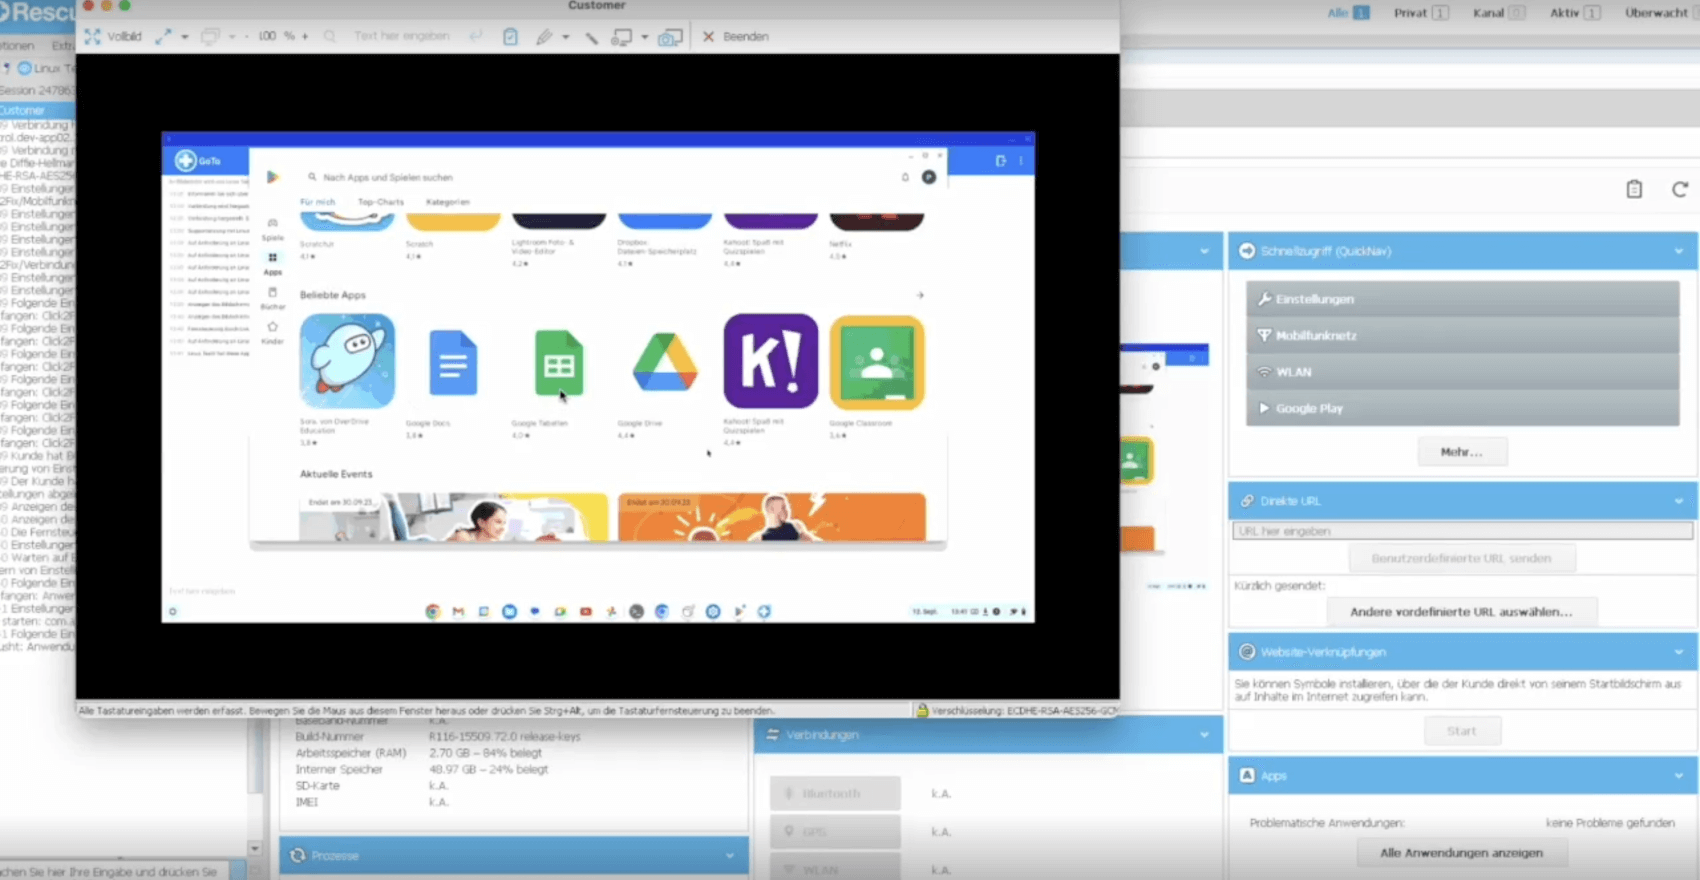Click Beenden to end the session

click(735, 36)
